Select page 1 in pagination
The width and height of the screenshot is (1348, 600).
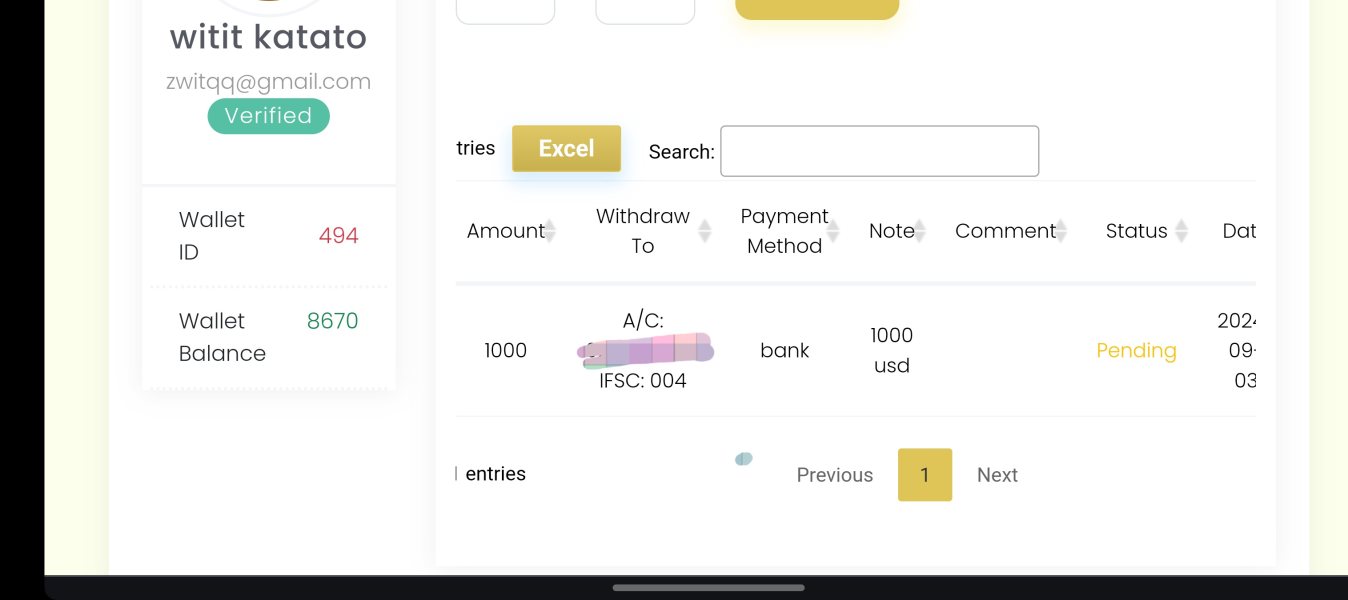coord(925,475)
